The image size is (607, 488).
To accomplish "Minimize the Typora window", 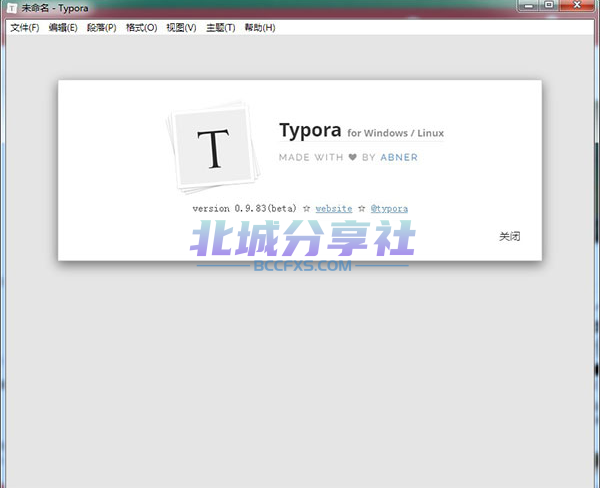I will (x=529, y=5).
